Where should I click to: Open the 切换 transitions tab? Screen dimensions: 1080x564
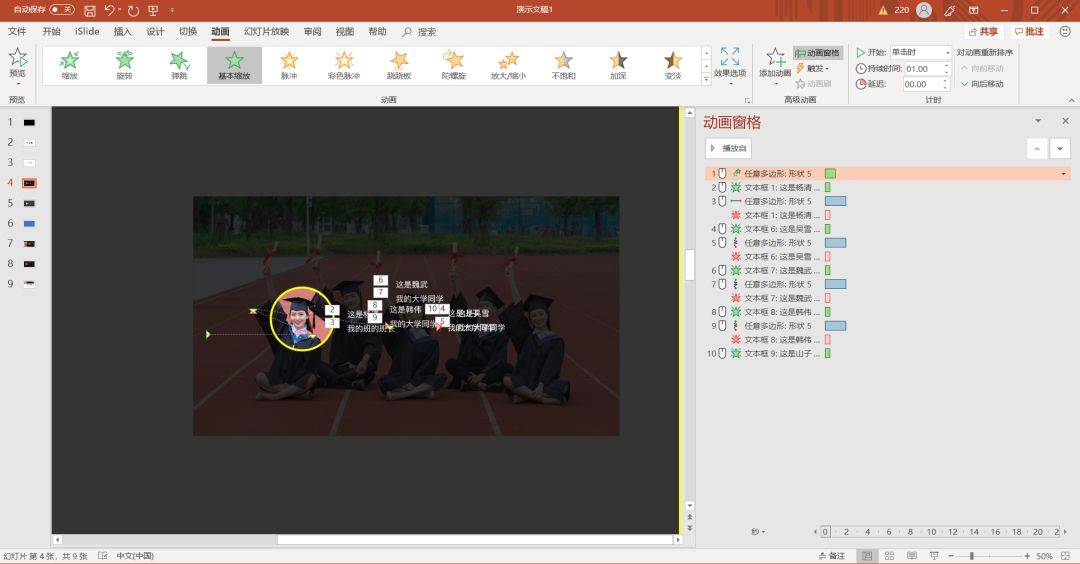[188, 32]
